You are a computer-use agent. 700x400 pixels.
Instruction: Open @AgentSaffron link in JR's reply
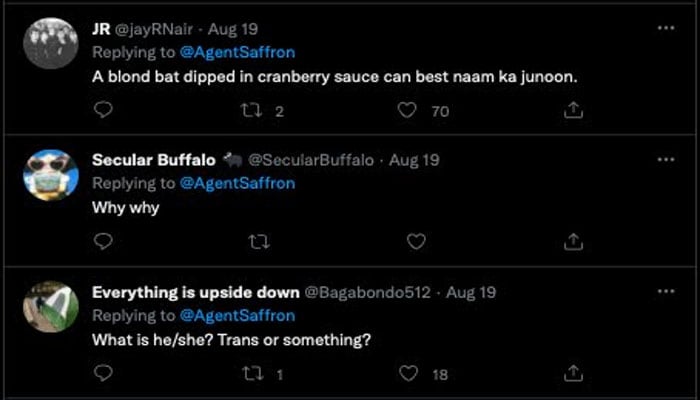click(236, 51)
